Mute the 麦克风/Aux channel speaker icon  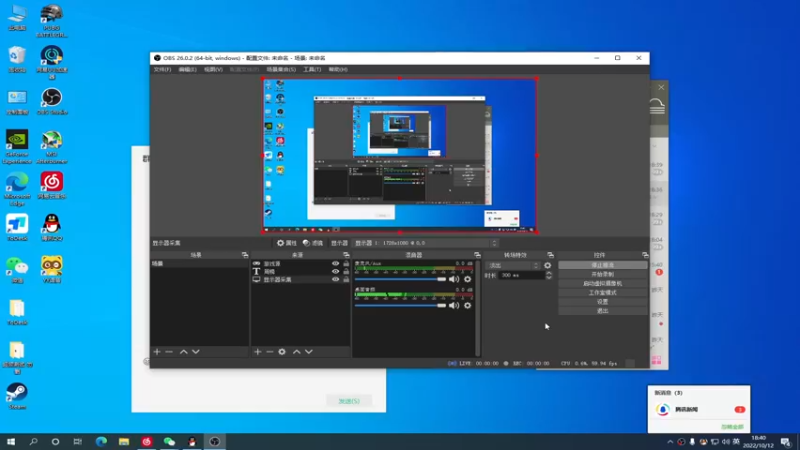click(x=454, y=279)
